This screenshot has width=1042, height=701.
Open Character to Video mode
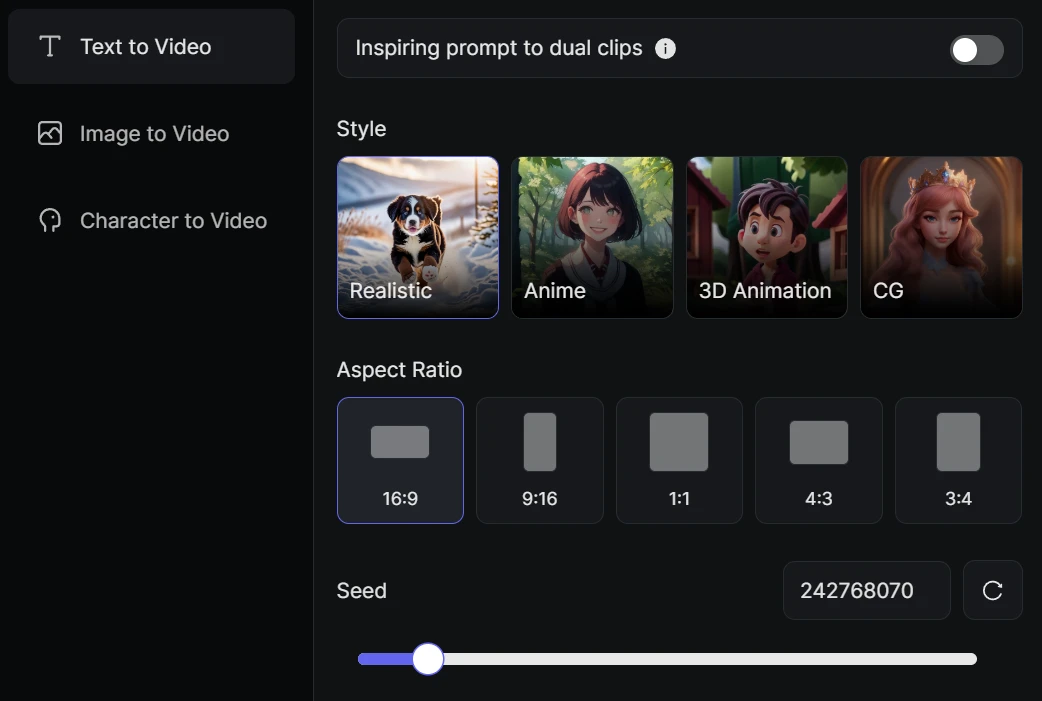click(x=151, y=221)
